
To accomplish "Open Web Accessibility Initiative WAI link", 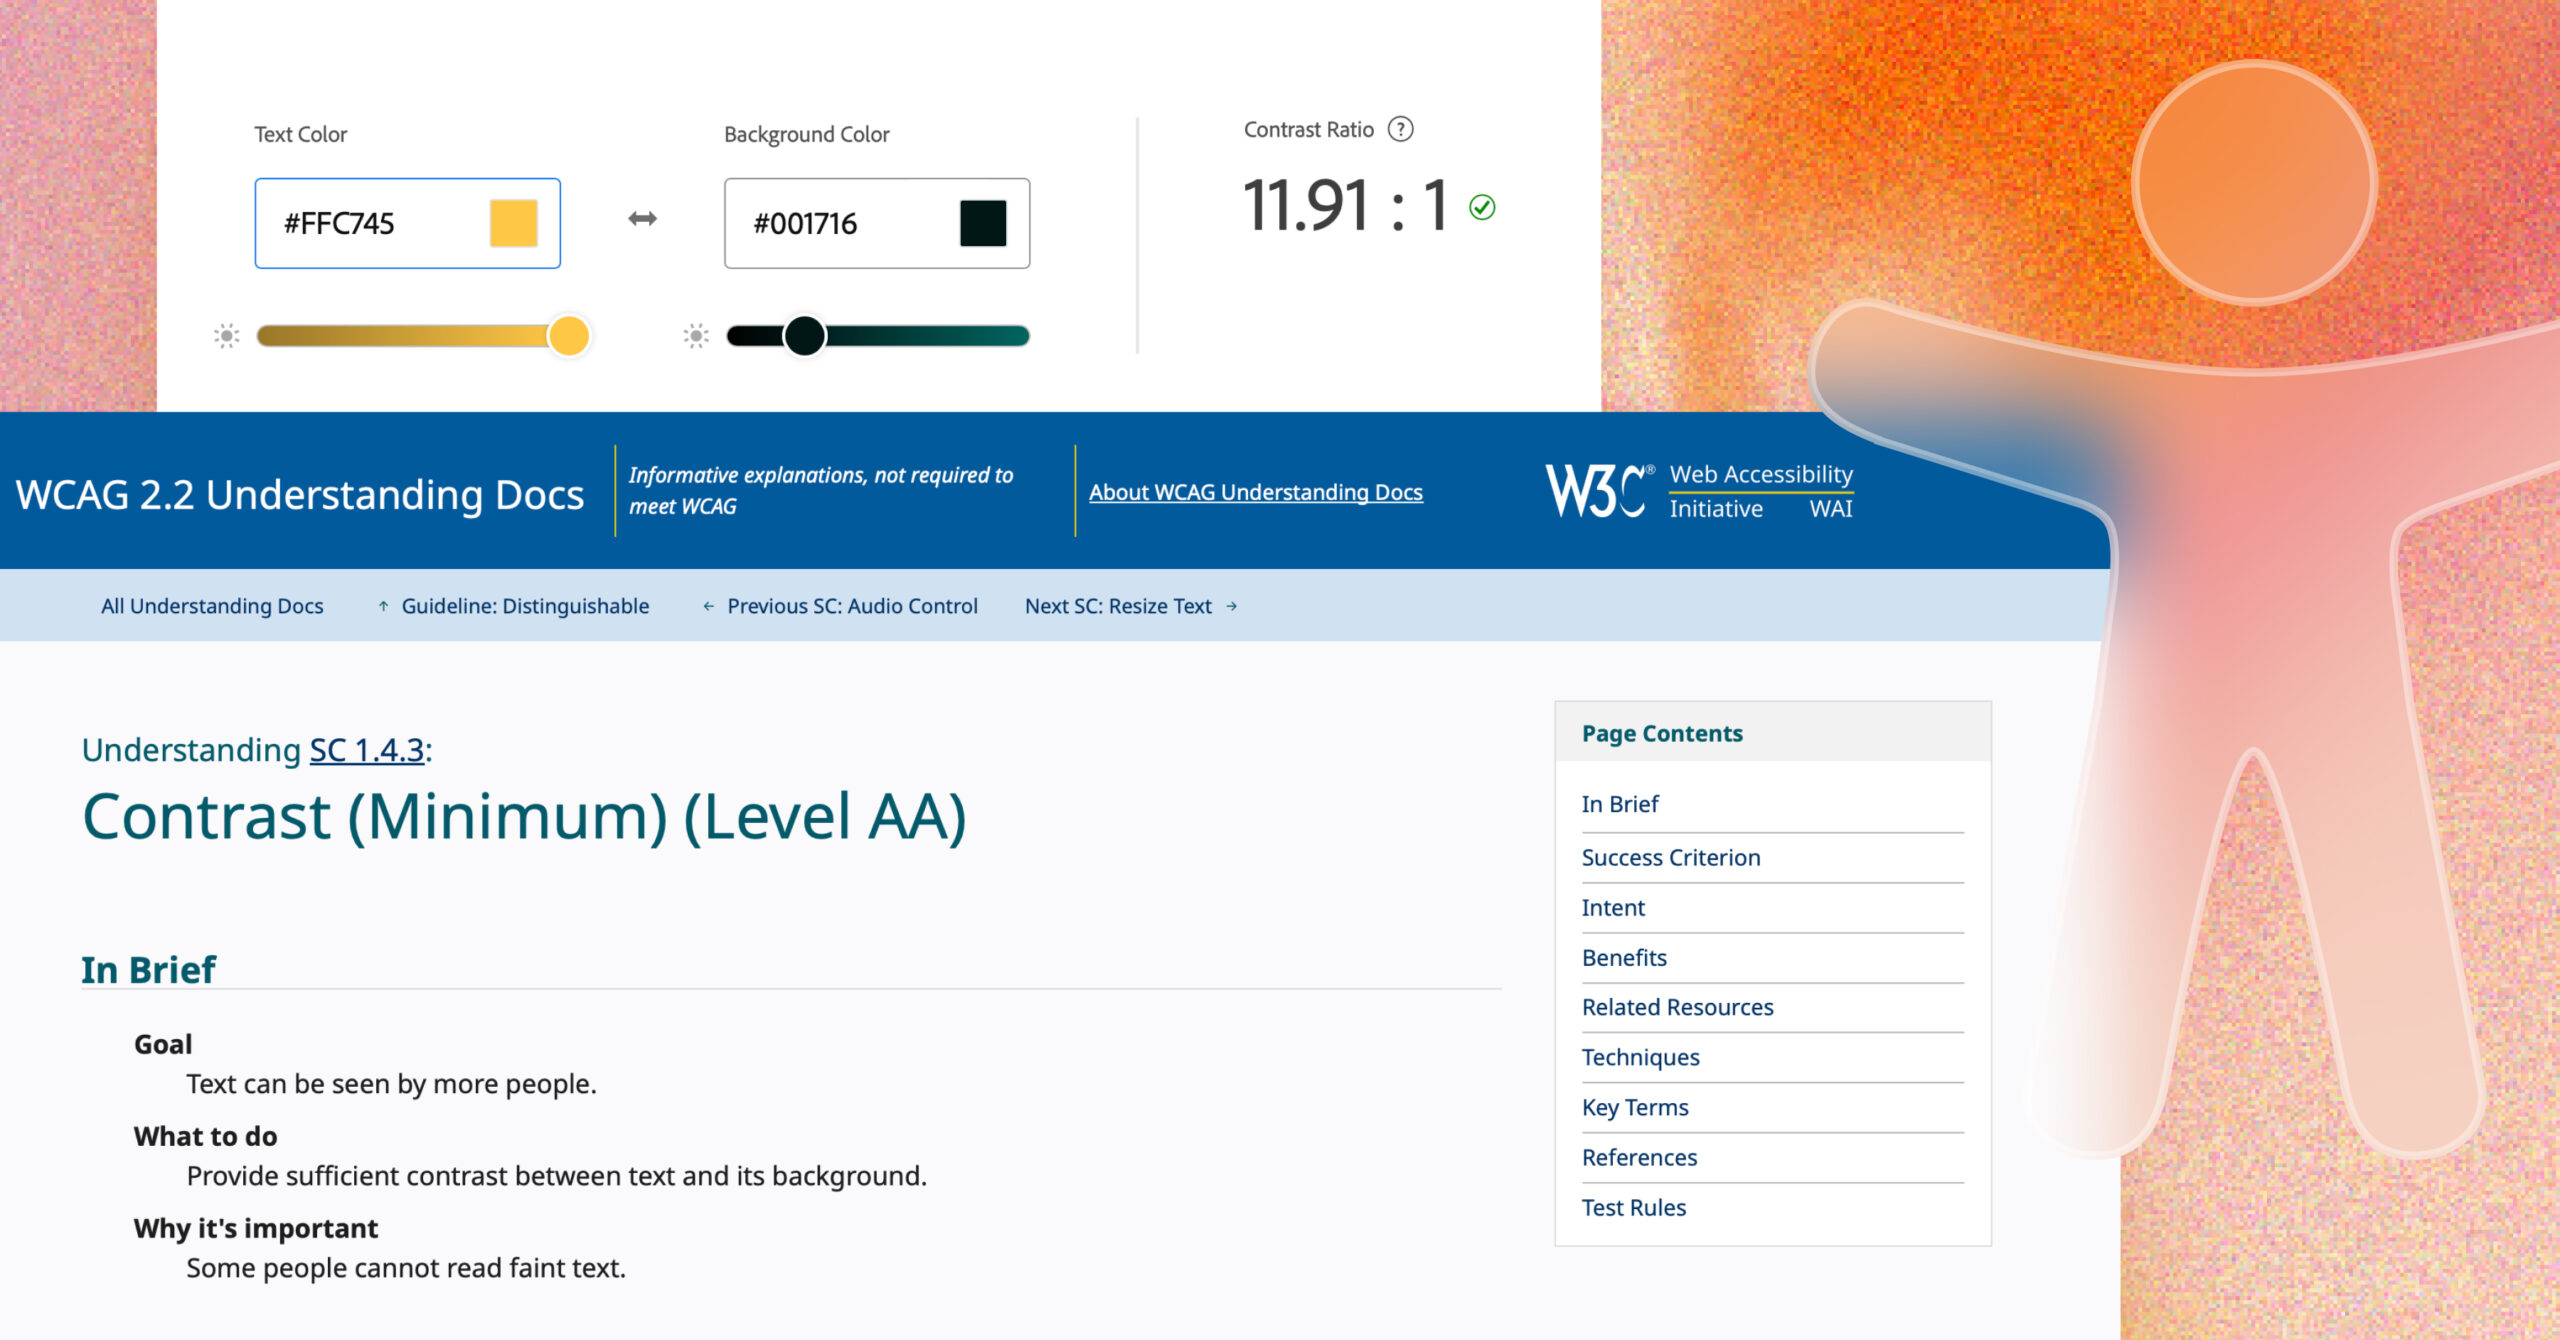I will 1761,491.
